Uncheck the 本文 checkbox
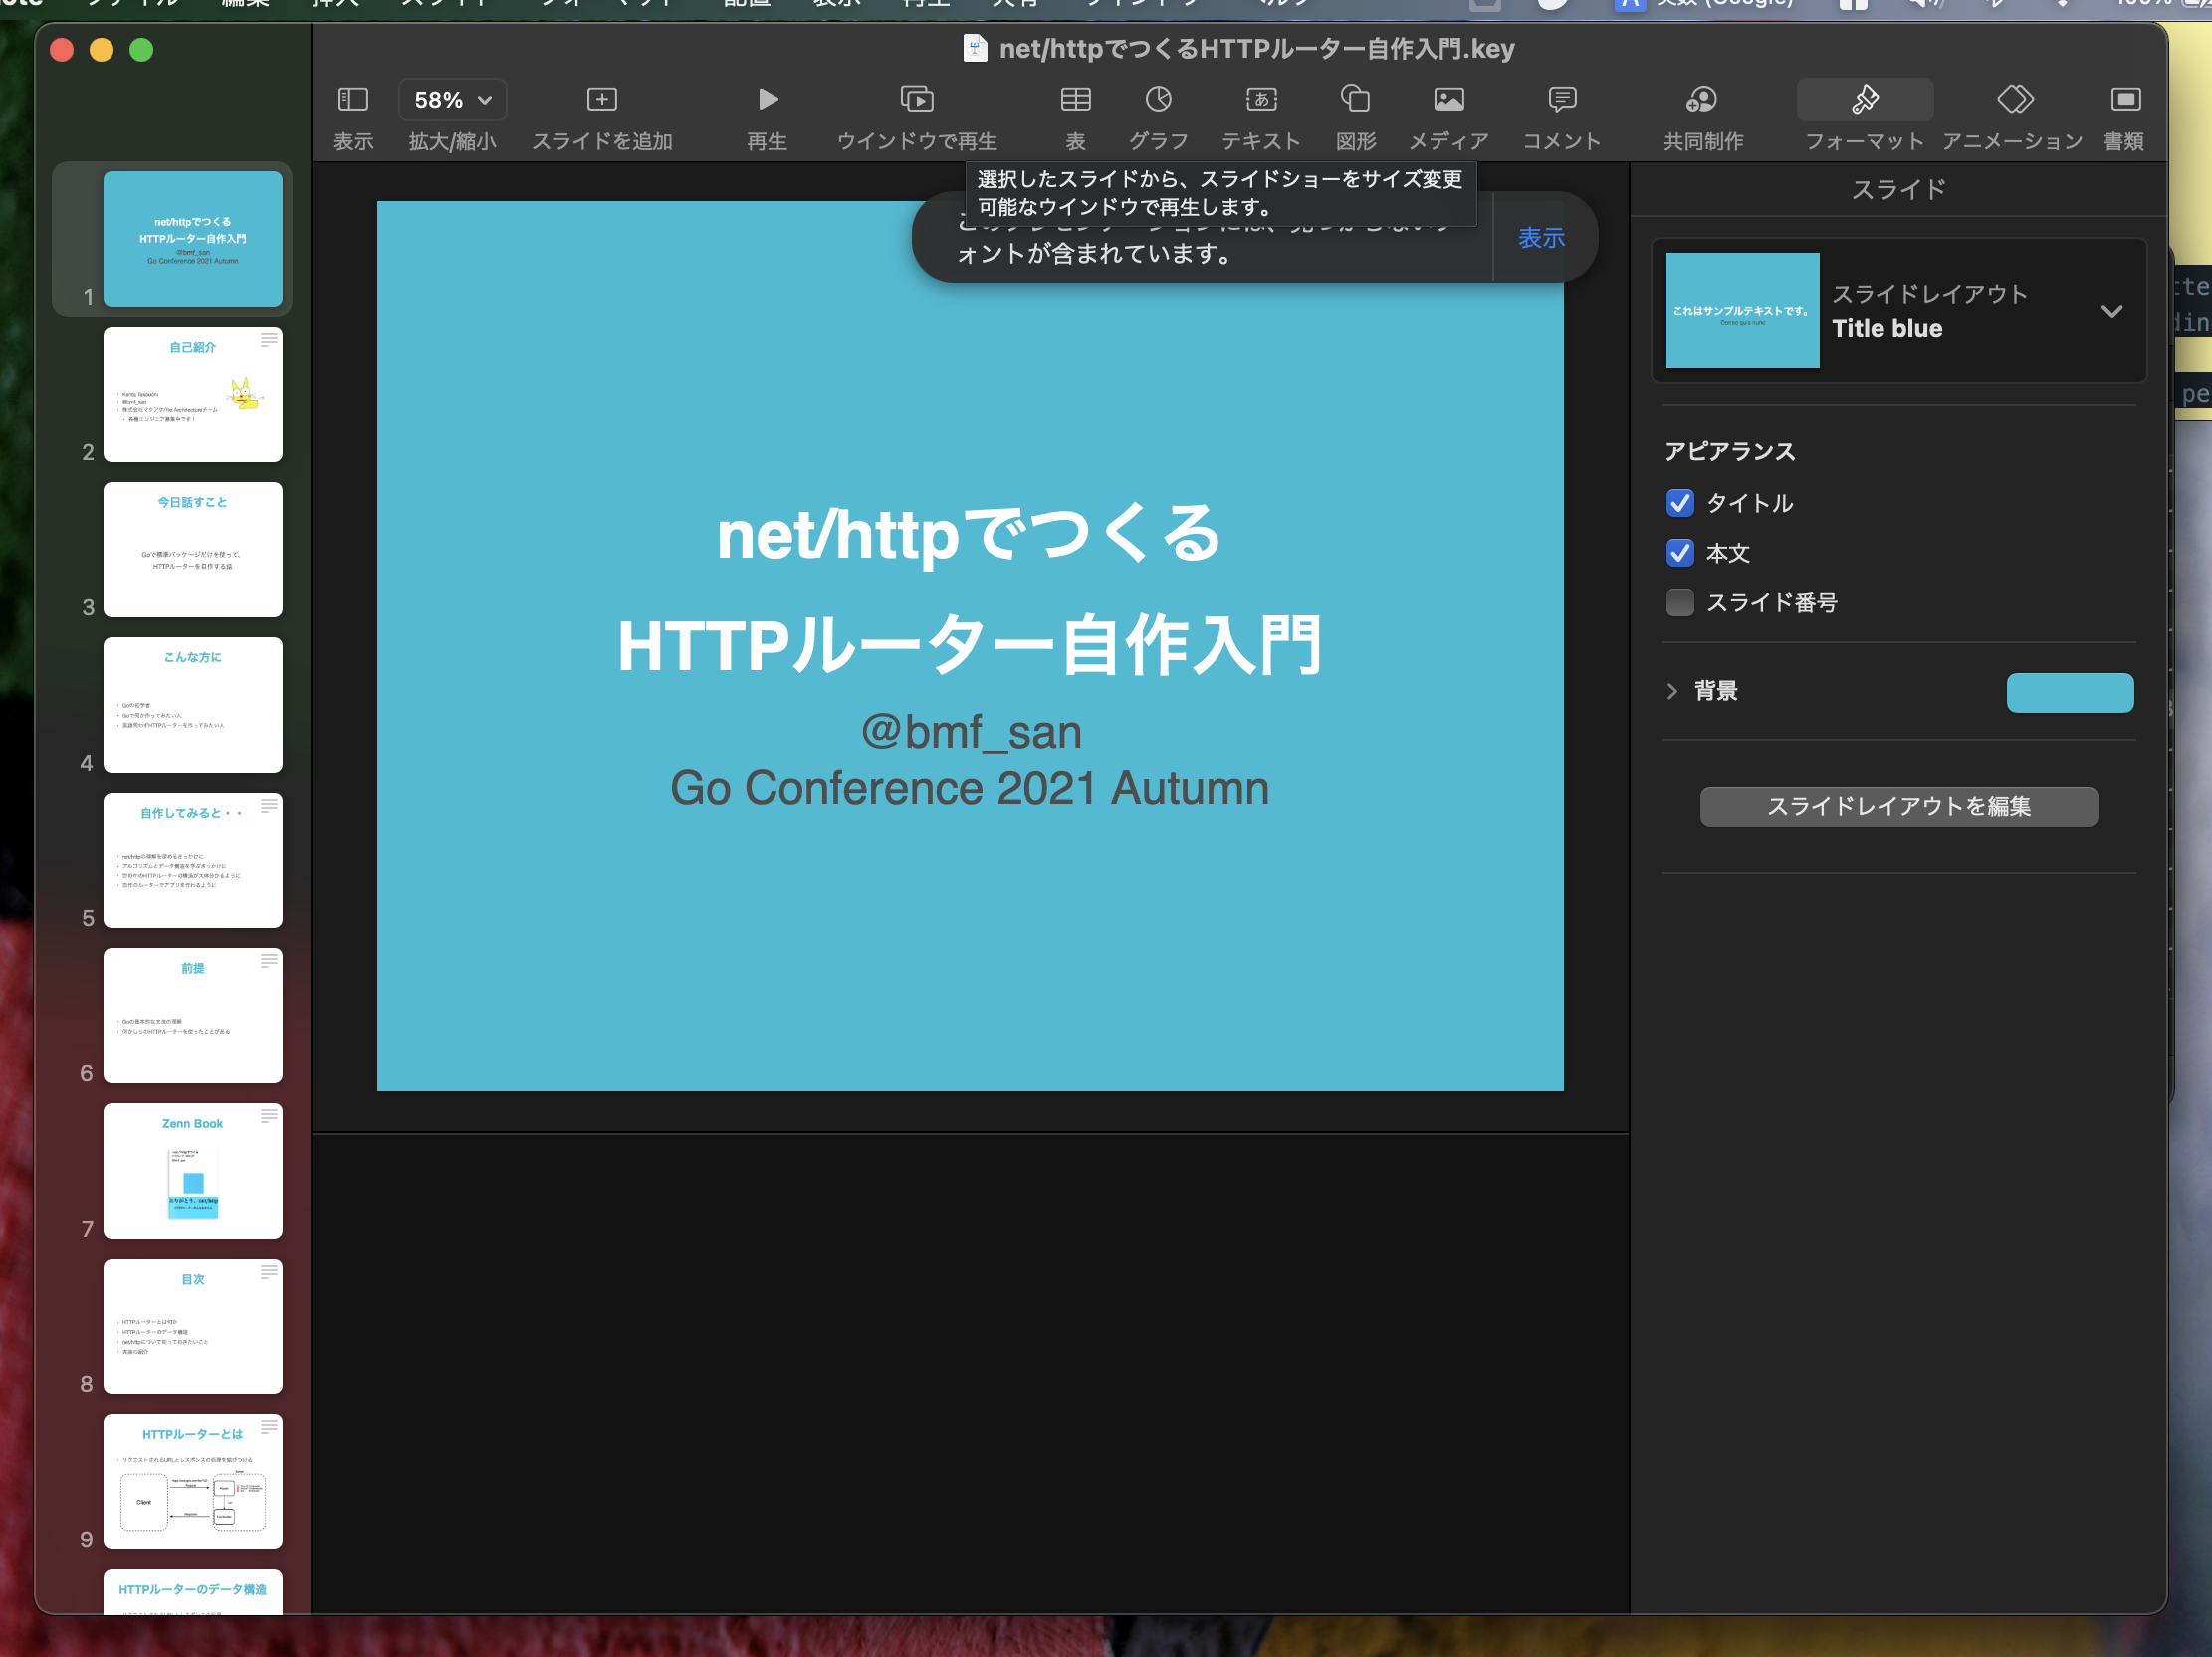2212x1657 pixels. [x=1680, y=553]
